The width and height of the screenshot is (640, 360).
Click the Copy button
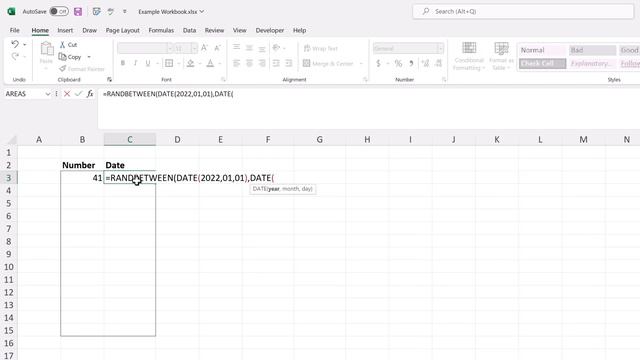pos(70,57)
